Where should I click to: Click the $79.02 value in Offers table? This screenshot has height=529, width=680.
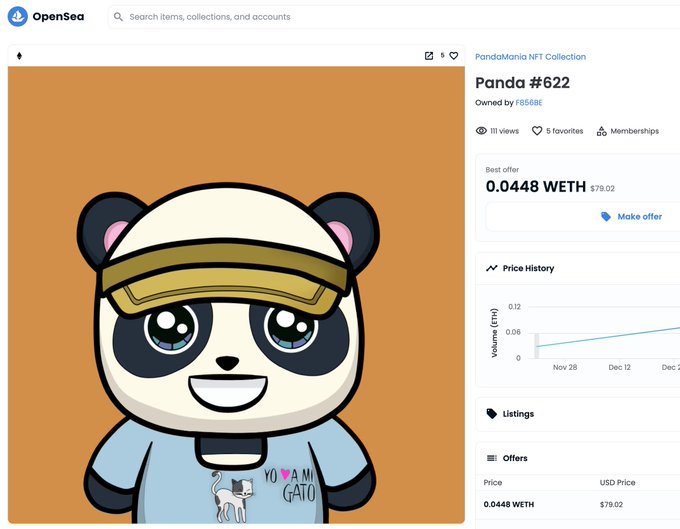611,505
